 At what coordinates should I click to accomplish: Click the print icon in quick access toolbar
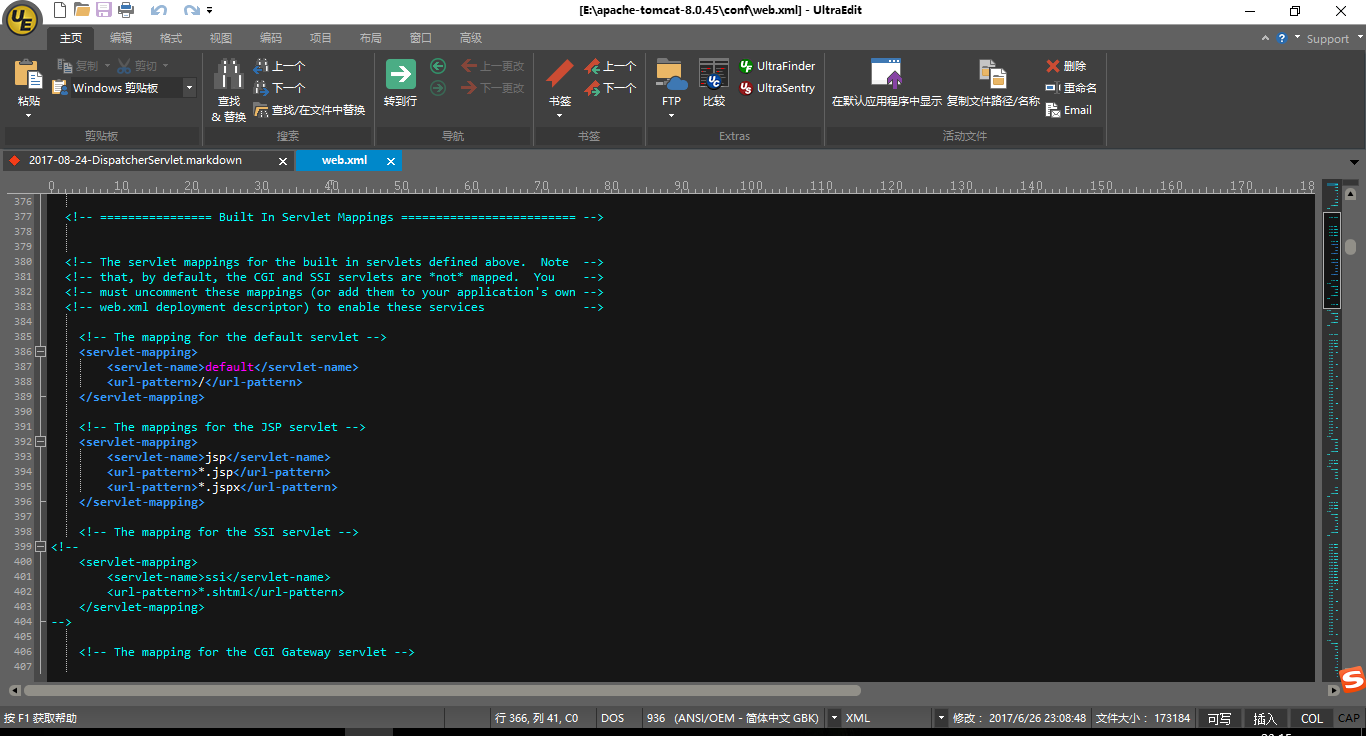pos(126,11)
